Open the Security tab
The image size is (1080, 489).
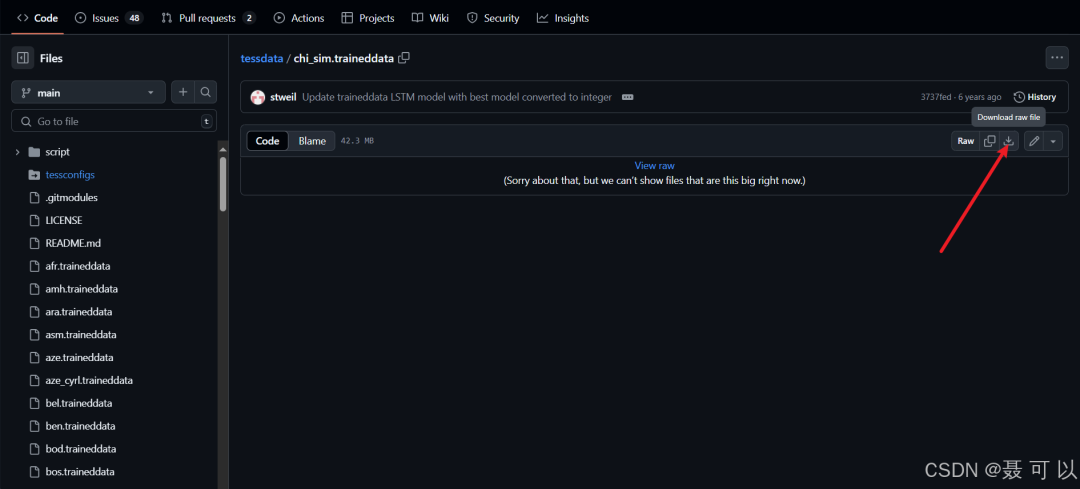point(493,18)
